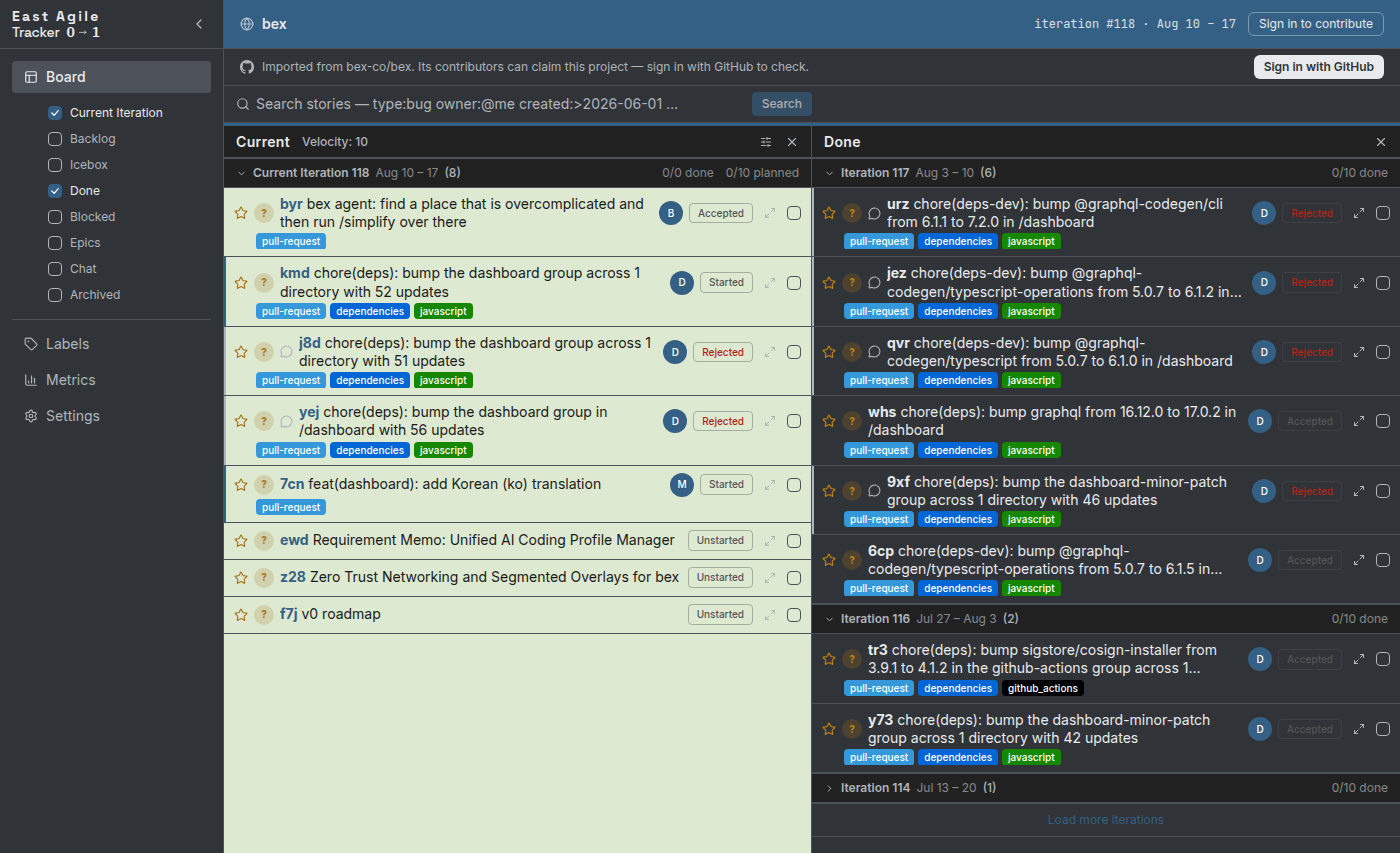This screenshot has height=853, width=1400.
Task: Close the Current panel
Action: click(792, 142)
